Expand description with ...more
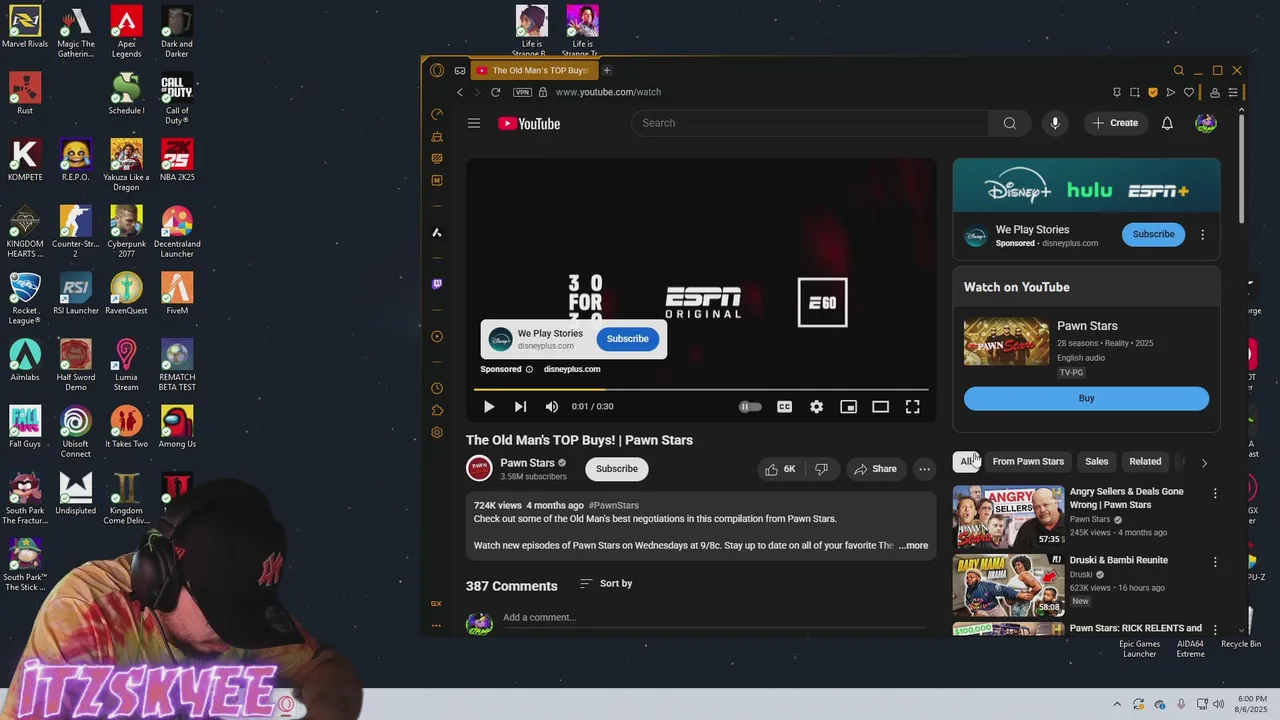Viewport: 1280px width, 720px height. tap(913, 546)
